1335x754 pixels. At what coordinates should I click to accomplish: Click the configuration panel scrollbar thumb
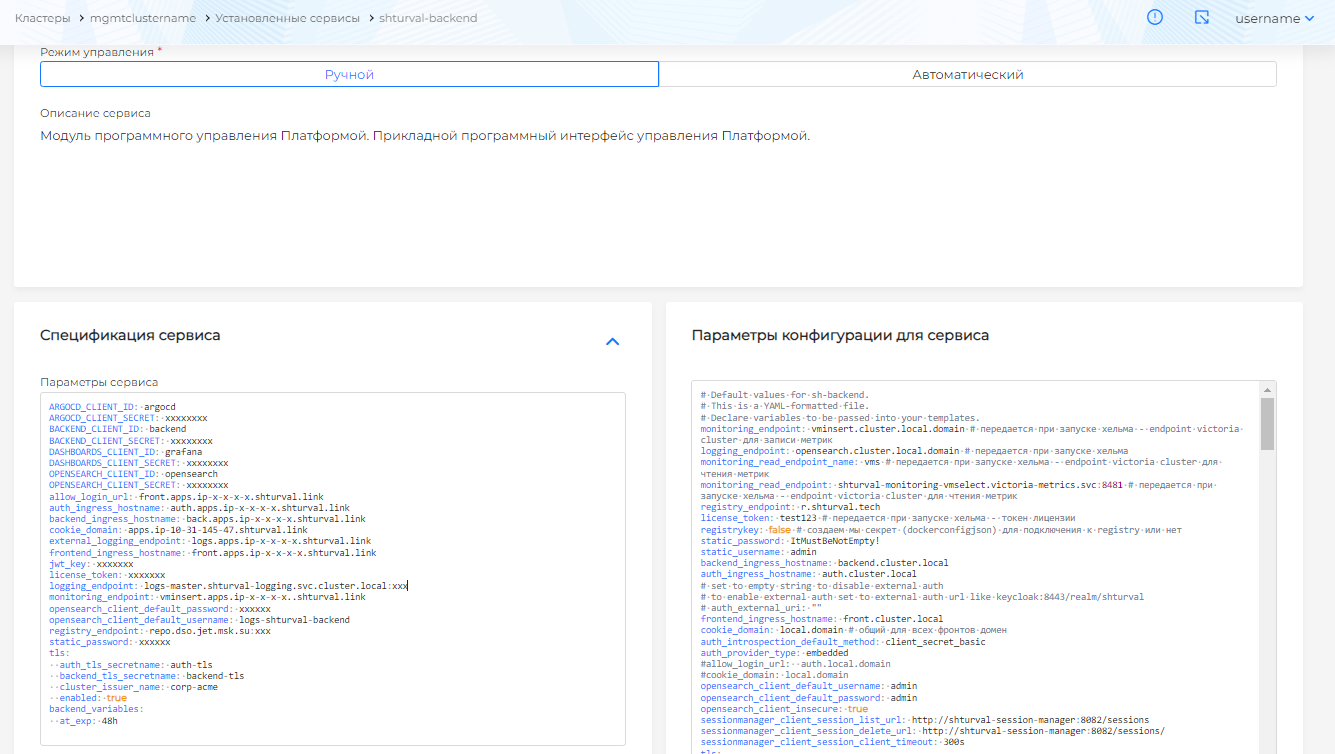pyautogui.click(x=1267, y=424)
